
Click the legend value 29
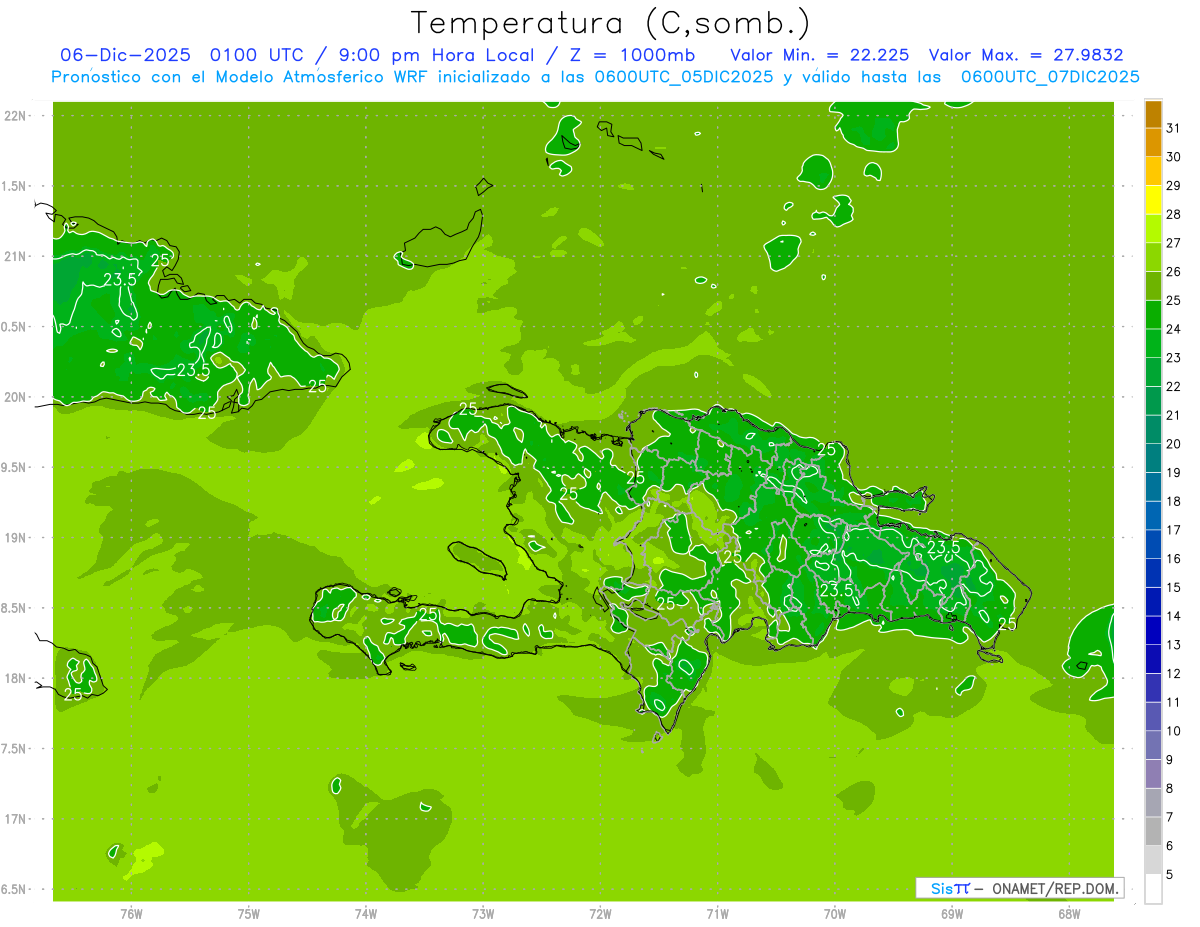pyautogui.click(x=1174, y=185)
